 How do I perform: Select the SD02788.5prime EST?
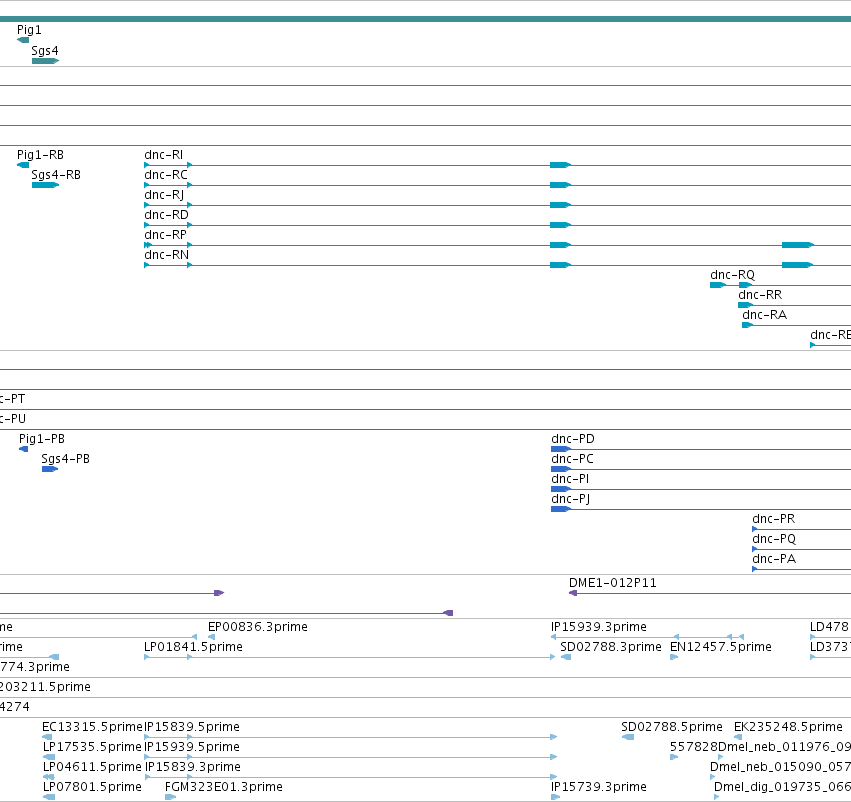tap(628, 737)
